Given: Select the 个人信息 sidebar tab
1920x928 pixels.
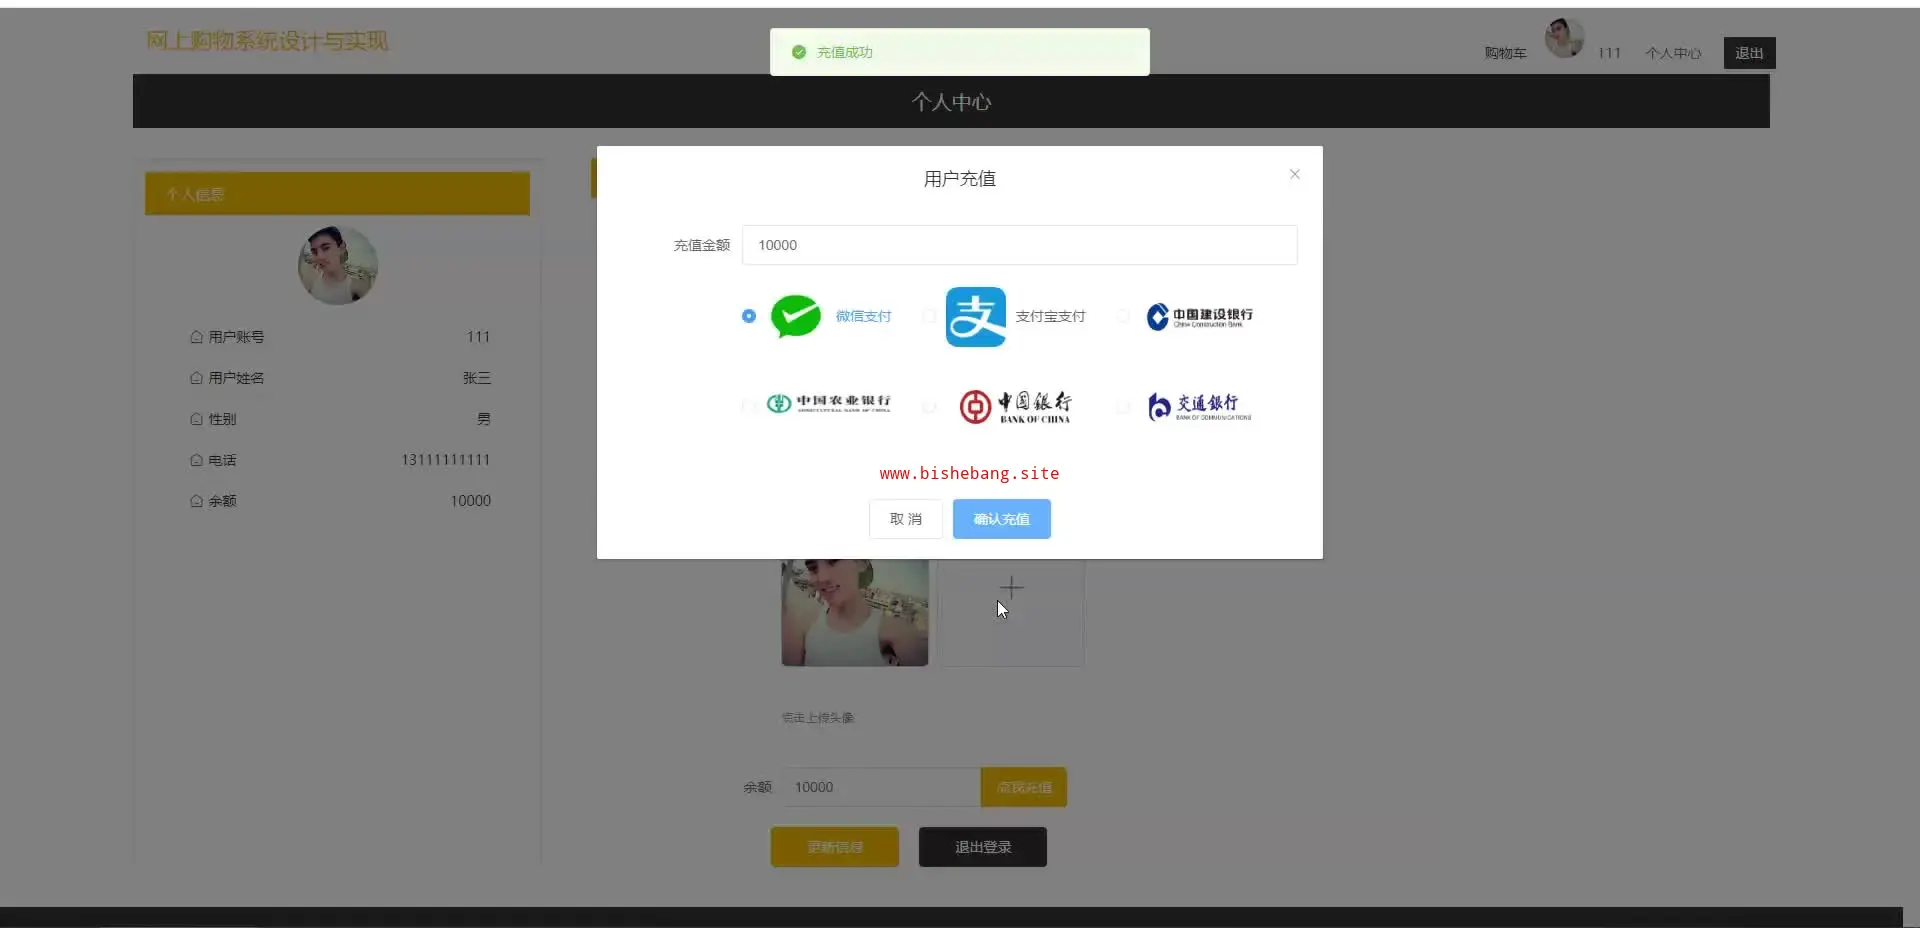Looking at the screenshot, I should point(337,194).
